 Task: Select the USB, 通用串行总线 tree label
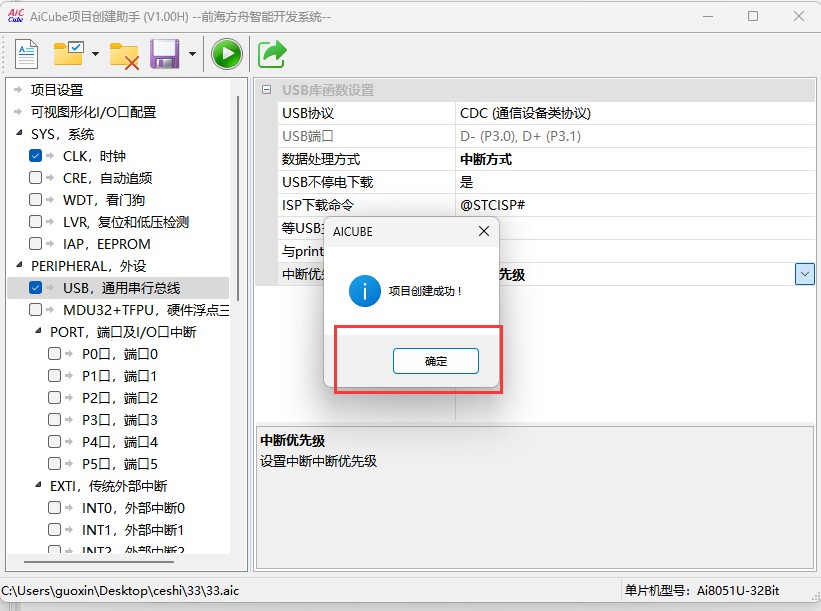pos(121,288)
